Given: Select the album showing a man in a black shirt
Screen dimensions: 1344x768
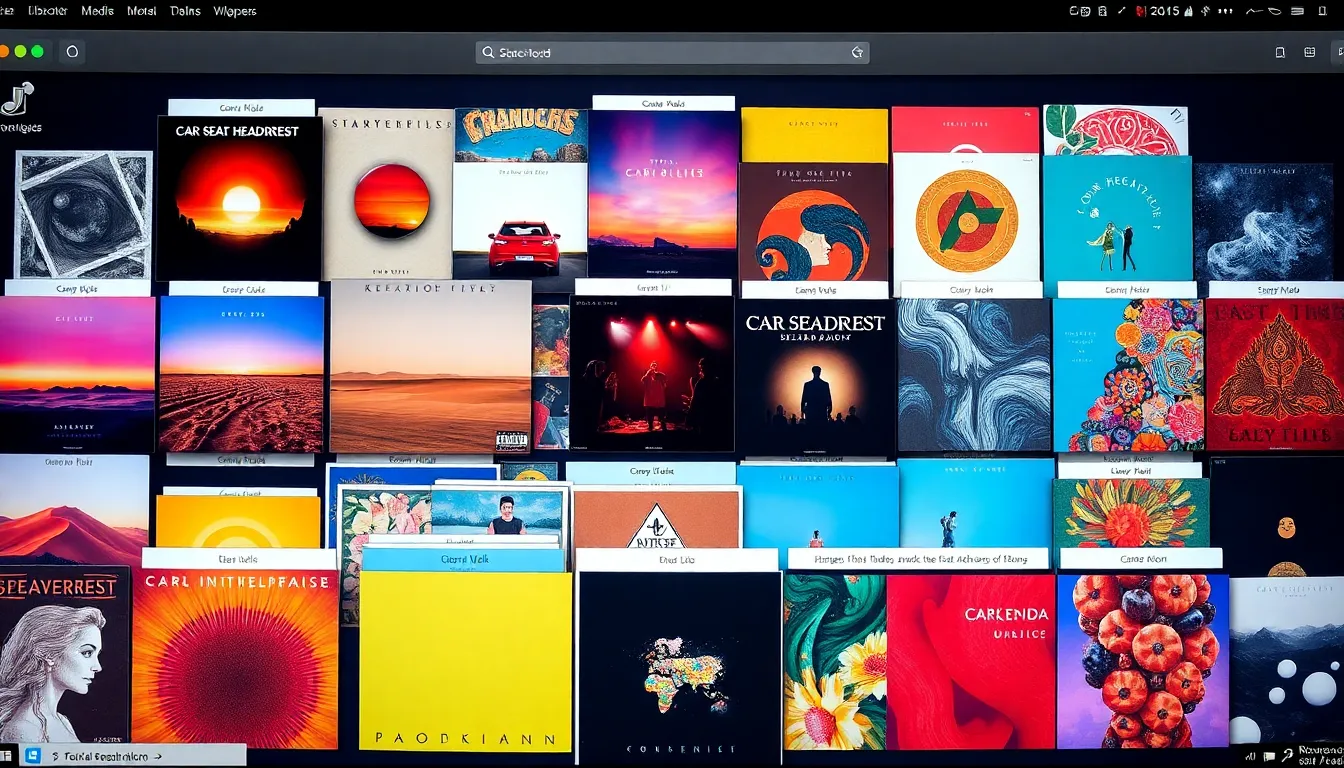Looking at the screenshot, I should point(498,511).
